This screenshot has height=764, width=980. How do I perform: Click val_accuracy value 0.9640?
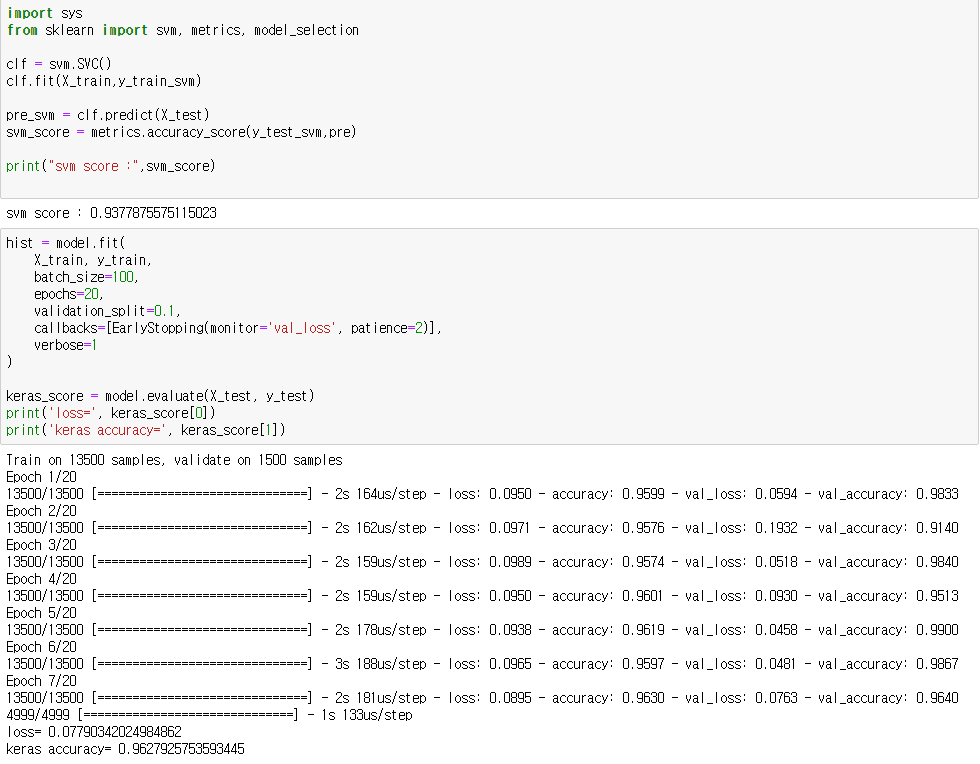coord(938,698)
